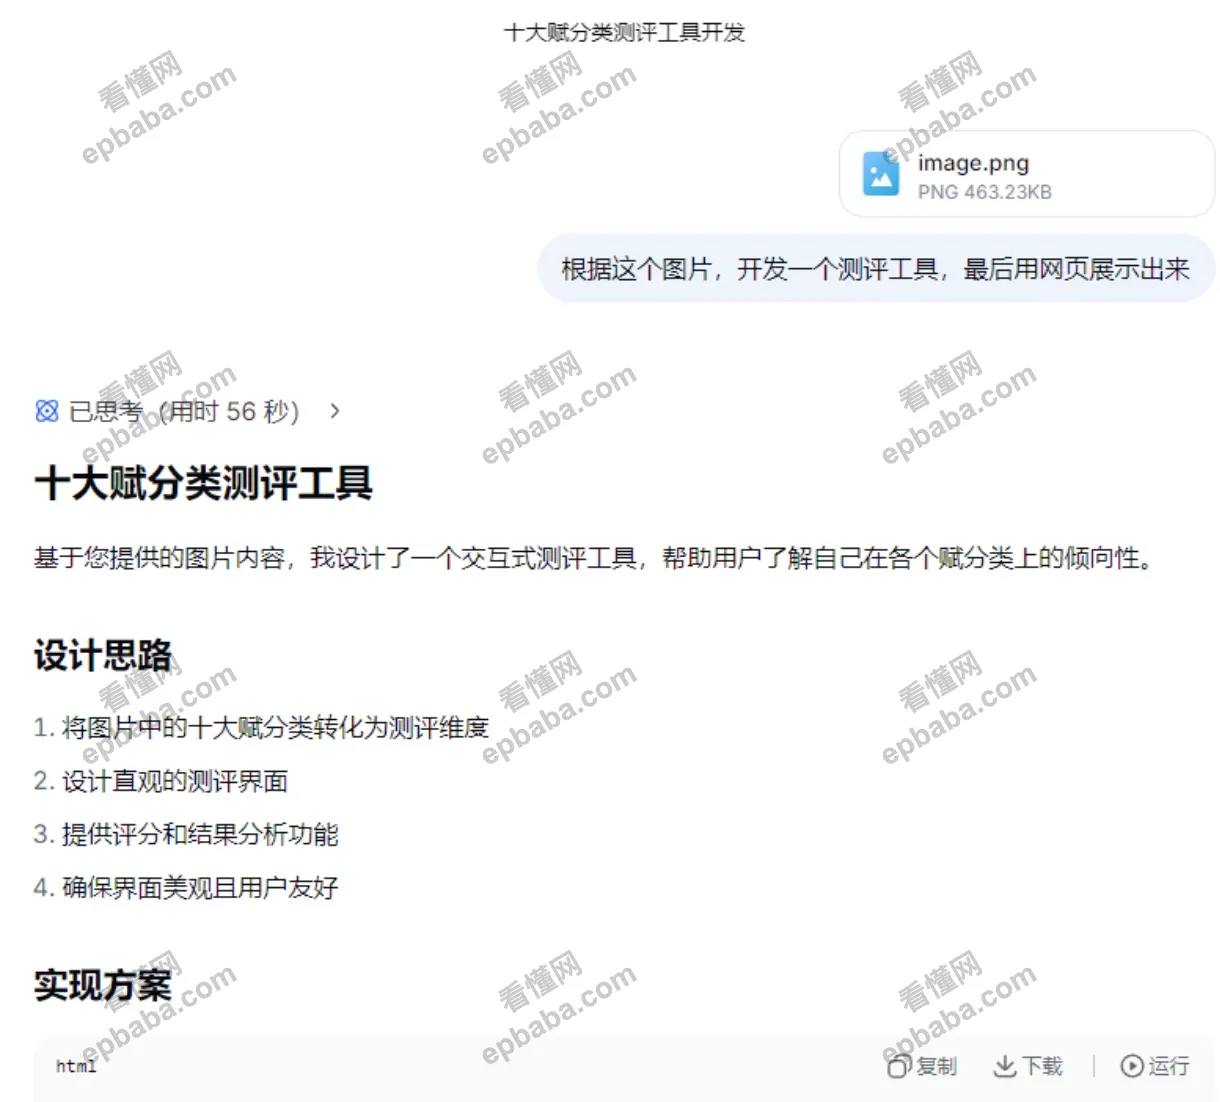Click the 设计思路 section heading

103,654
